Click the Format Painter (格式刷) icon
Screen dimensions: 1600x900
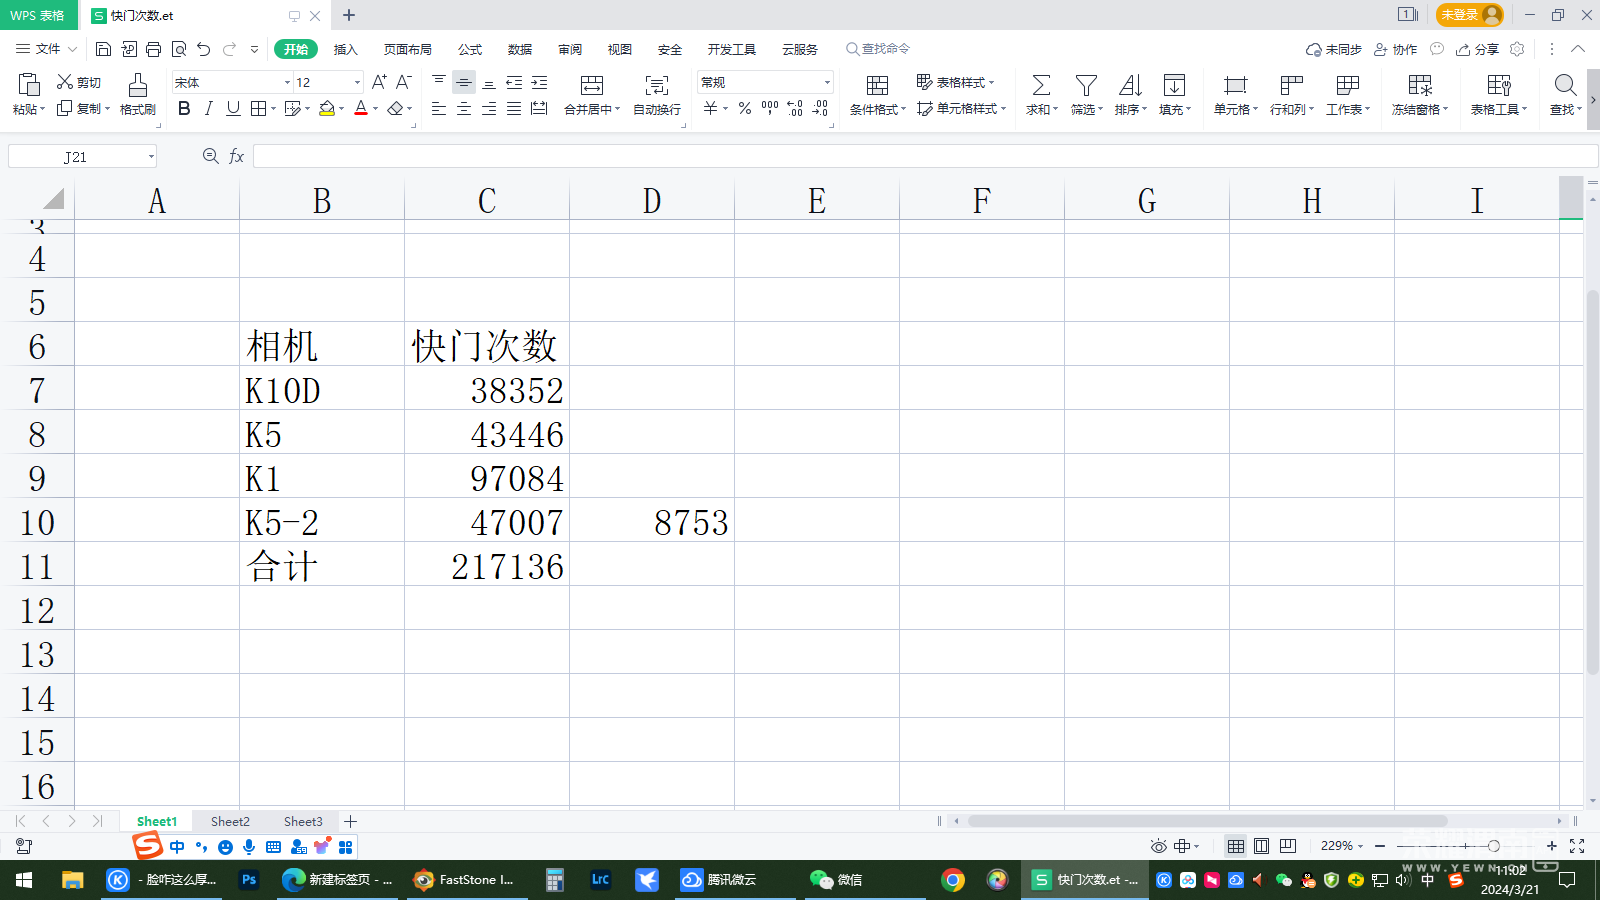pyautogui.click(x=138, y=86)
